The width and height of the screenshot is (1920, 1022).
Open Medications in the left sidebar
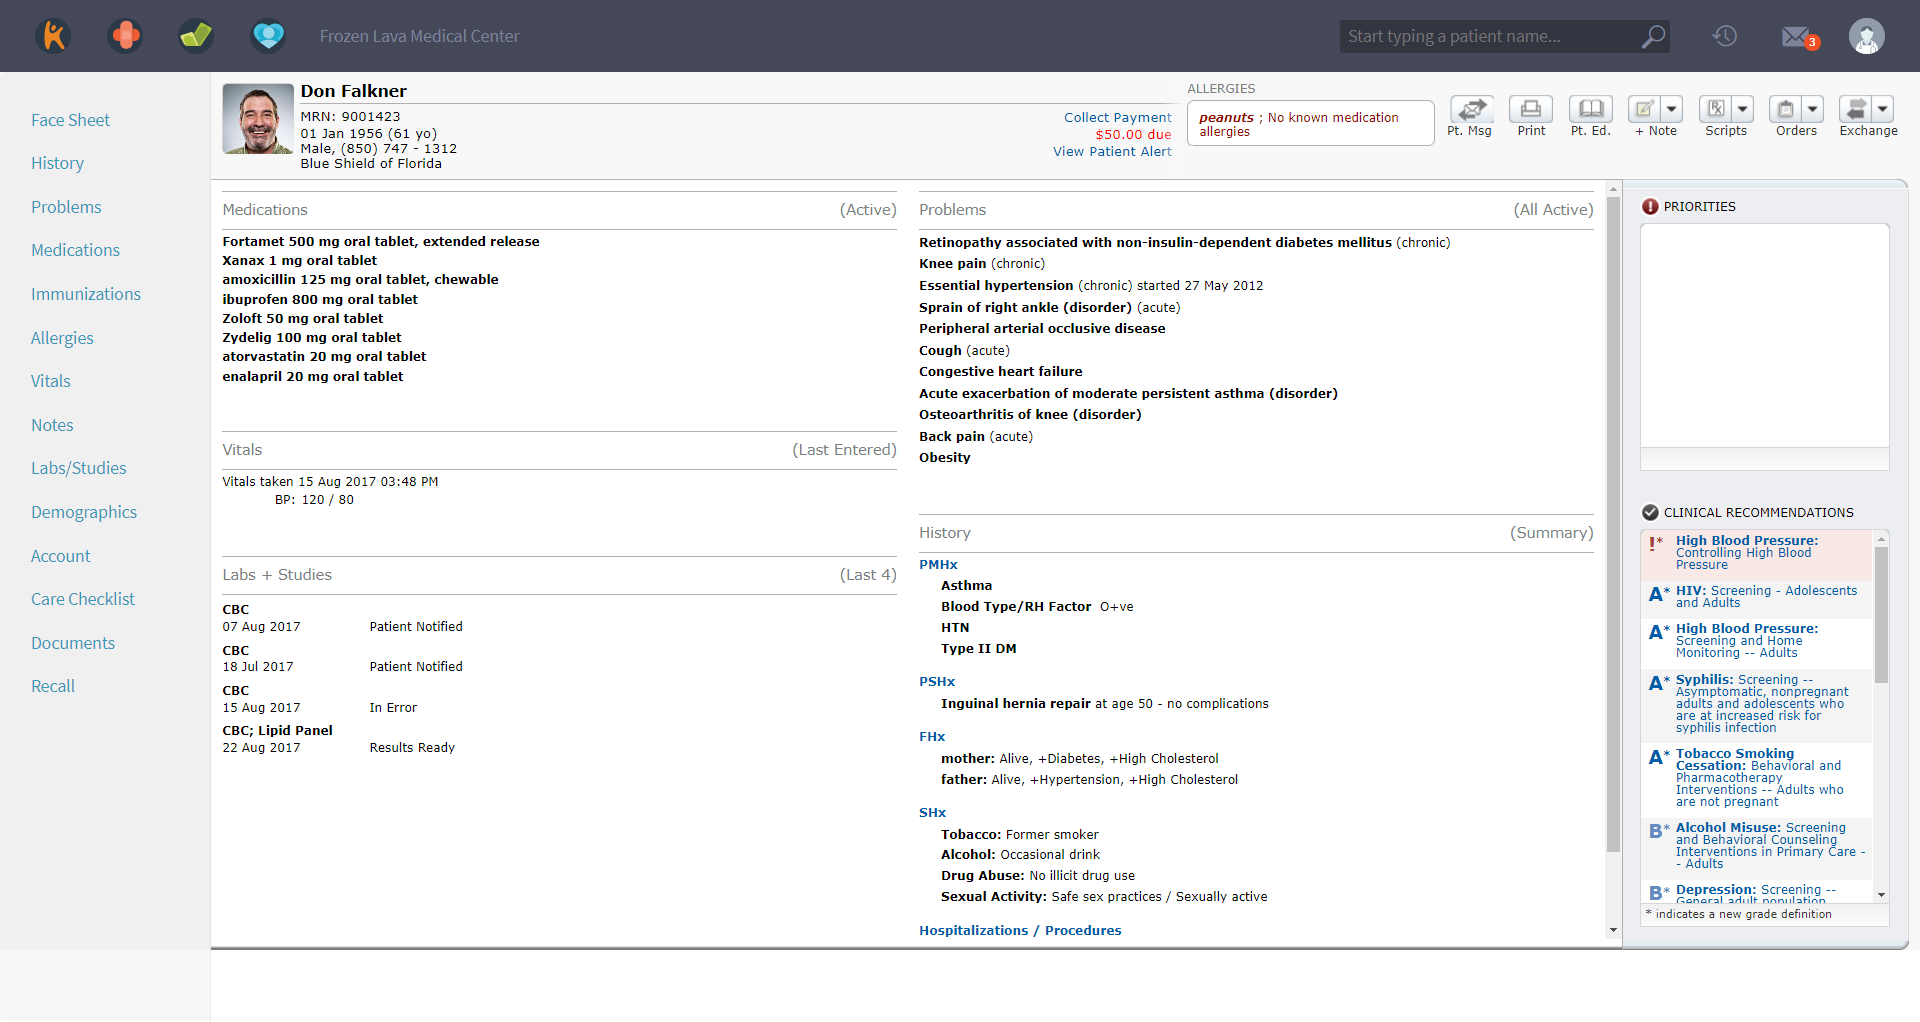pos(75,250)
